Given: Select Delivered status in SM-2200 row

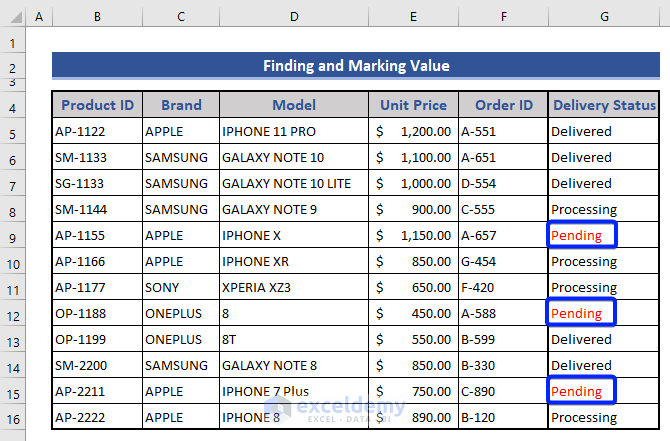Looking at the screenshot, I should pos(604,365).
